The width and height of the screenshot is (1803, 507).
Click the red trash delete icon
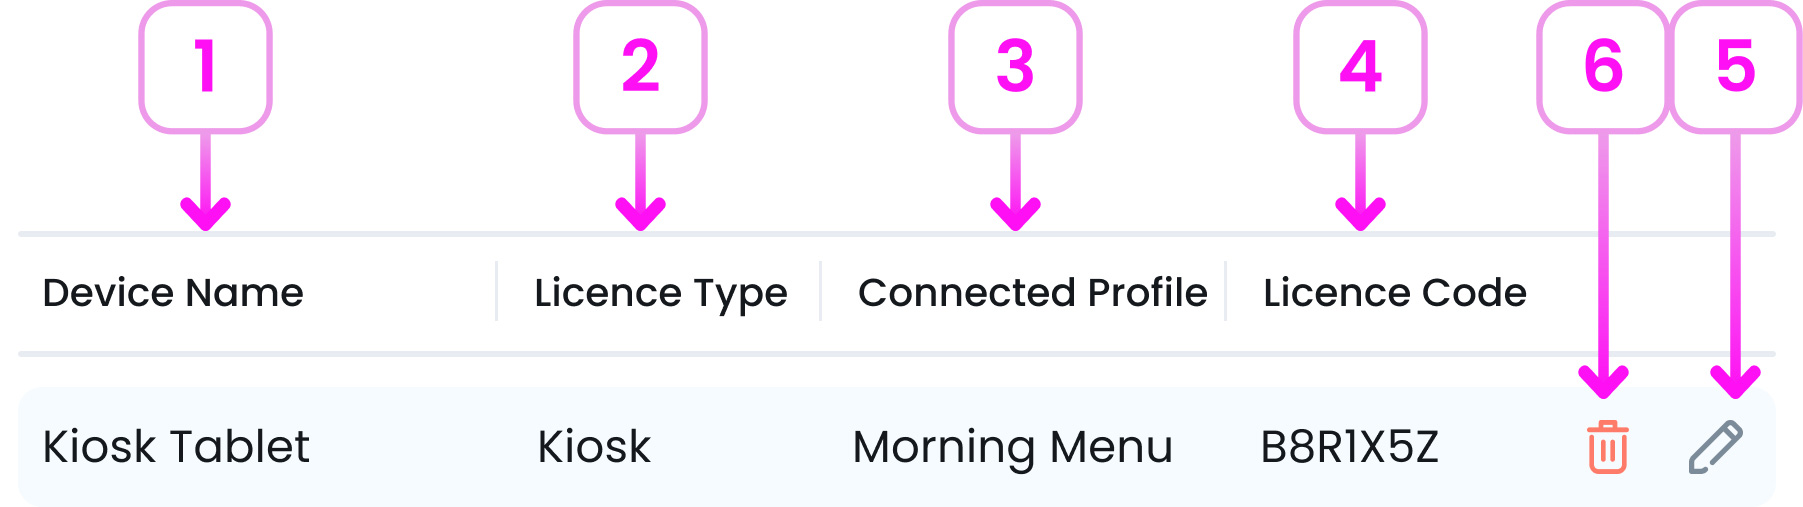[x=1607, y=447]
